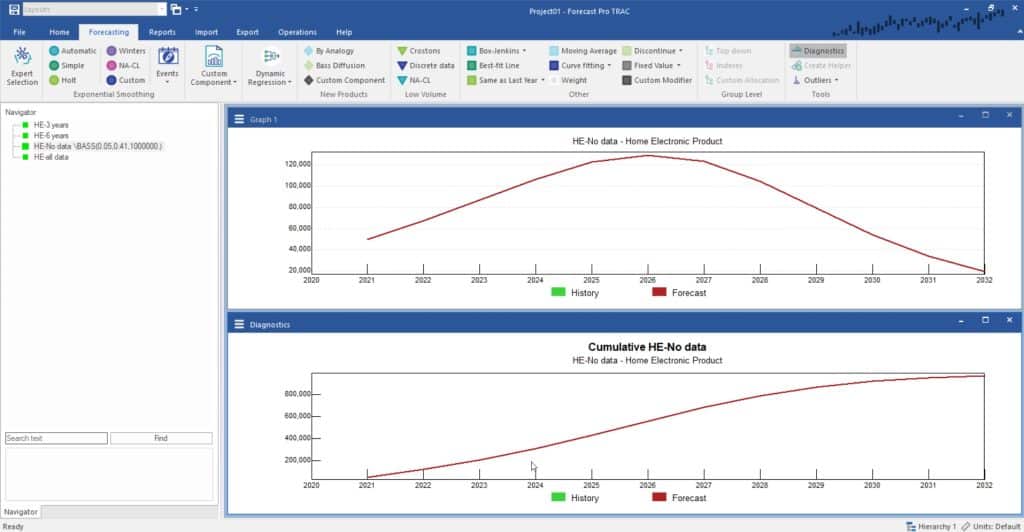Viewport: 1024px width, 532px height.
Task: Expand the Custom Component dropdown
Action: [214, 65]
